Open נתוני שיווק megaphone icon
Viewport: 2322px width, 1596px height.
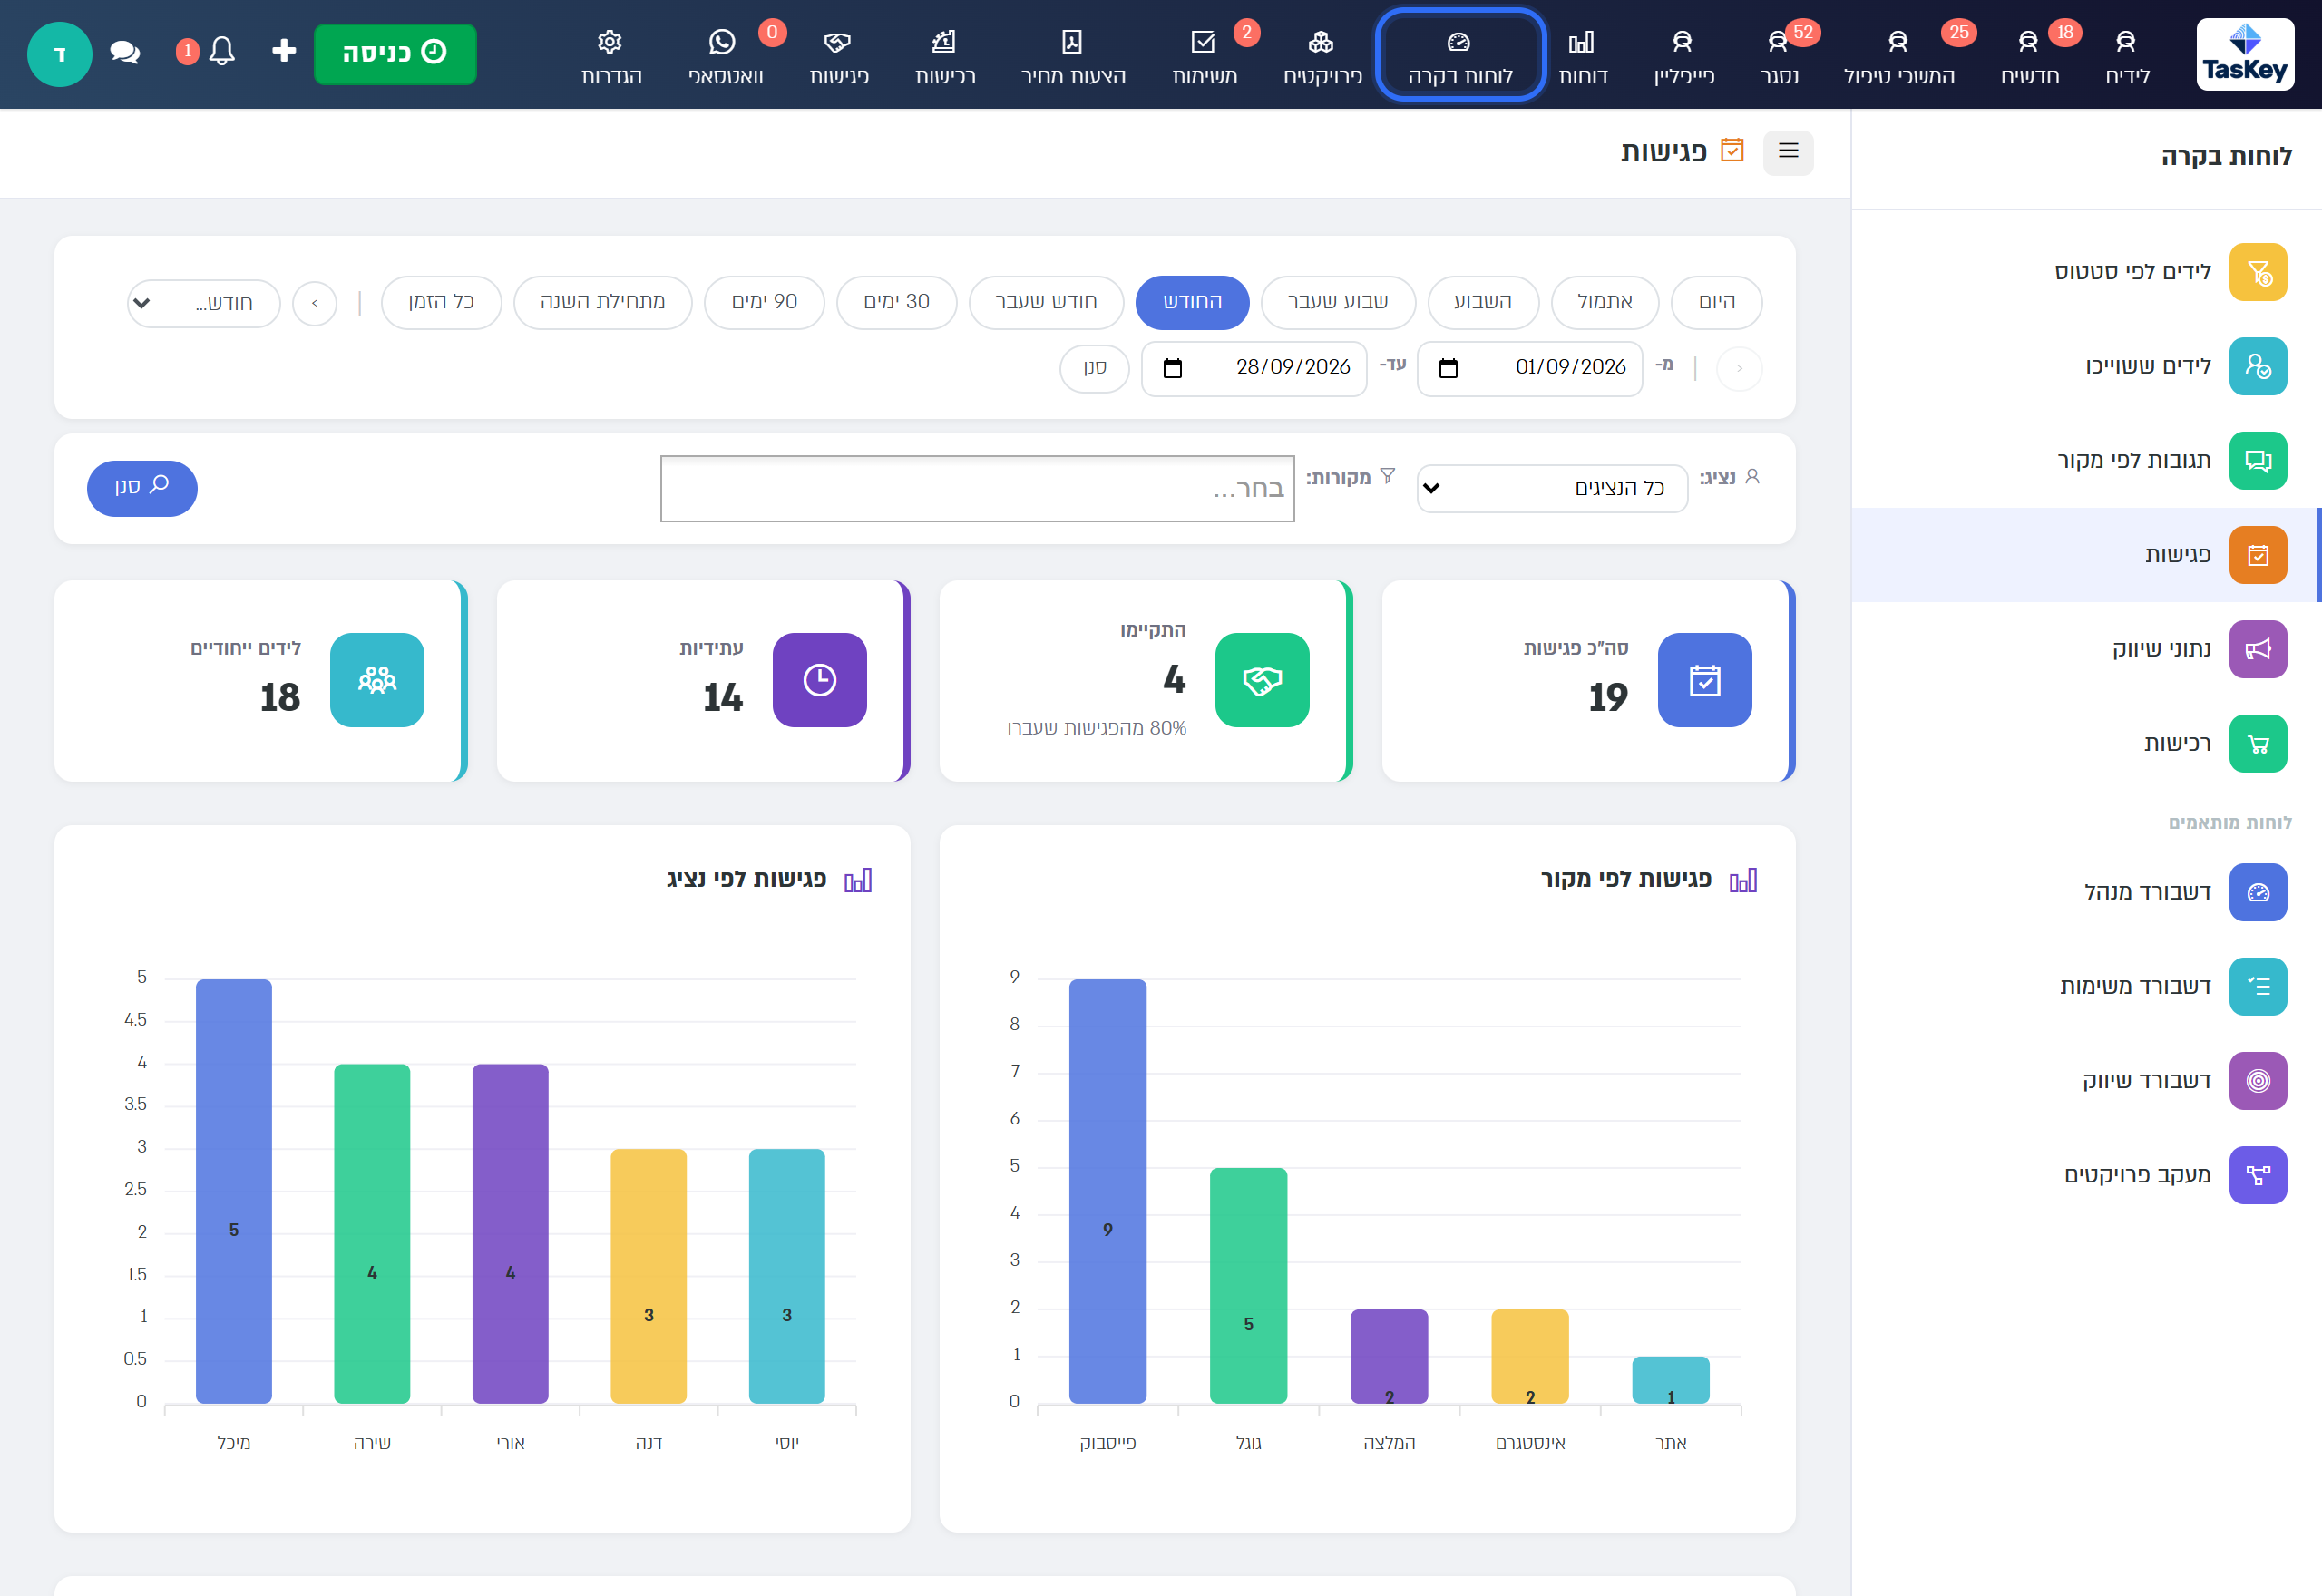pyautogui.click(x=2258, y=649)
